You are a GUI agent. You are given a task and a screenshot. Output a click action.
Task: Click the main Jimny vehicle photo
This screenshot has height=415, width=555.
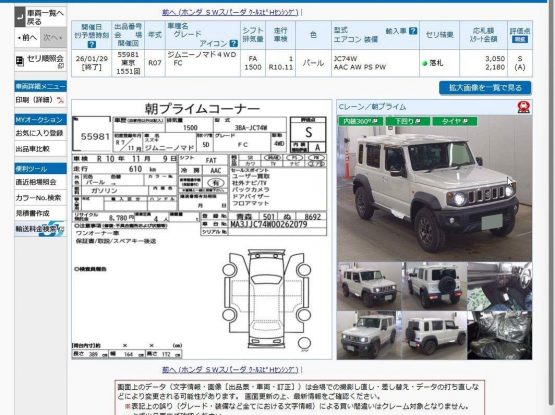(x=434, y=188)
